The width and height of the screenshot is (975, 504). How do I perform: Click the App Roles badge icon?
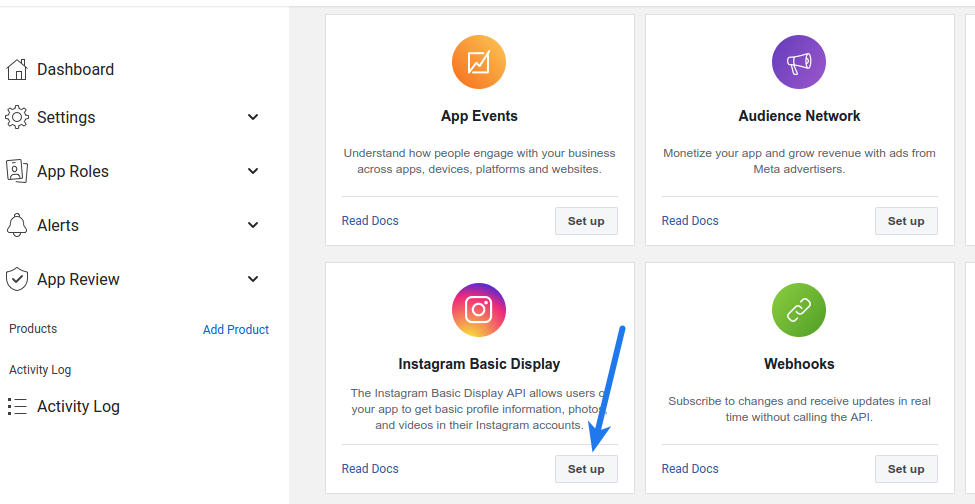tap(17, 171)
